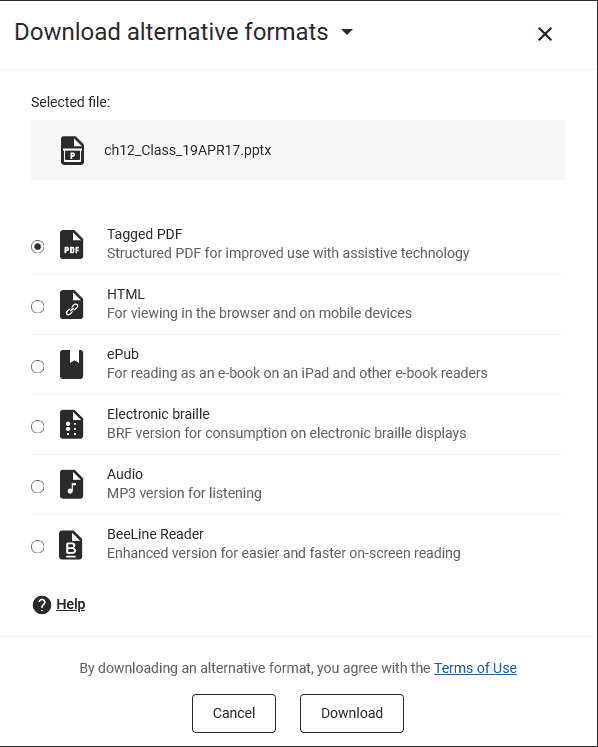
Task: Select the Tagged PDF radio button
Action: pyautogui.click(x=38, y=246)
